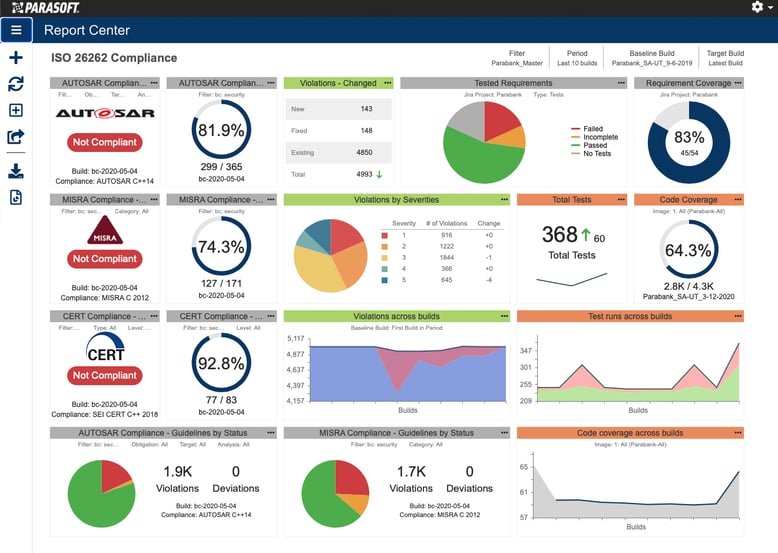Click the Failed legend entry
The image size is (778, 553).
click(x=587, y=128)
